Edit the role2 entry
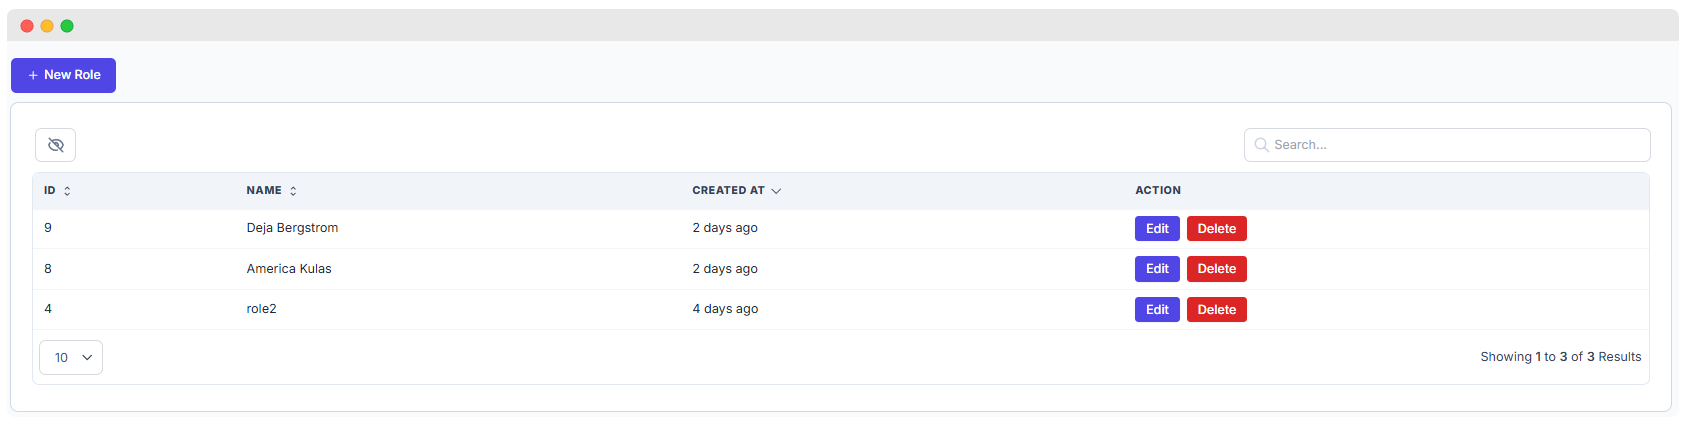Image resolution: width=1686 pixels, height=426 pixels. pos(1157,310)
